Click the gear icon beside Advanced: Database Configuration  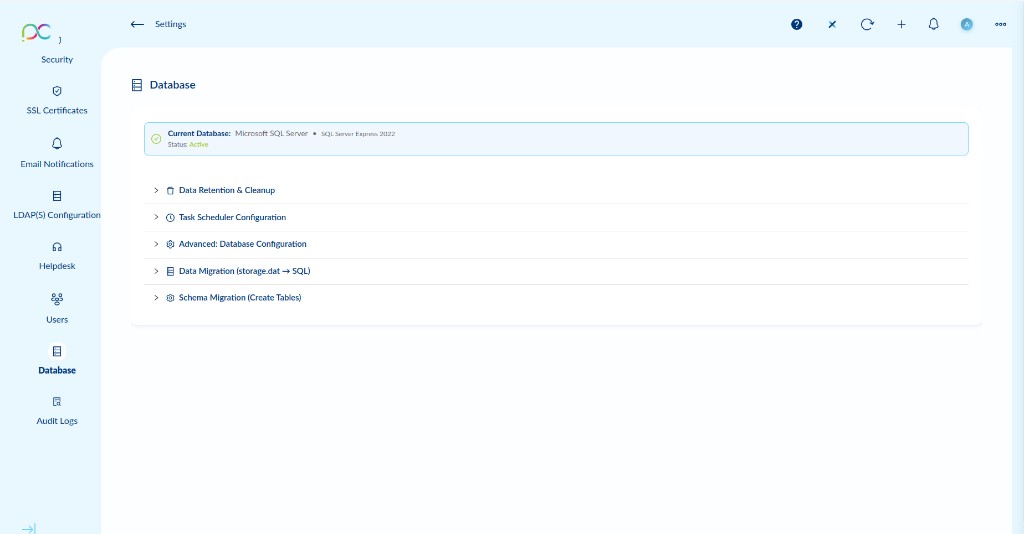[x=170, y=244]
